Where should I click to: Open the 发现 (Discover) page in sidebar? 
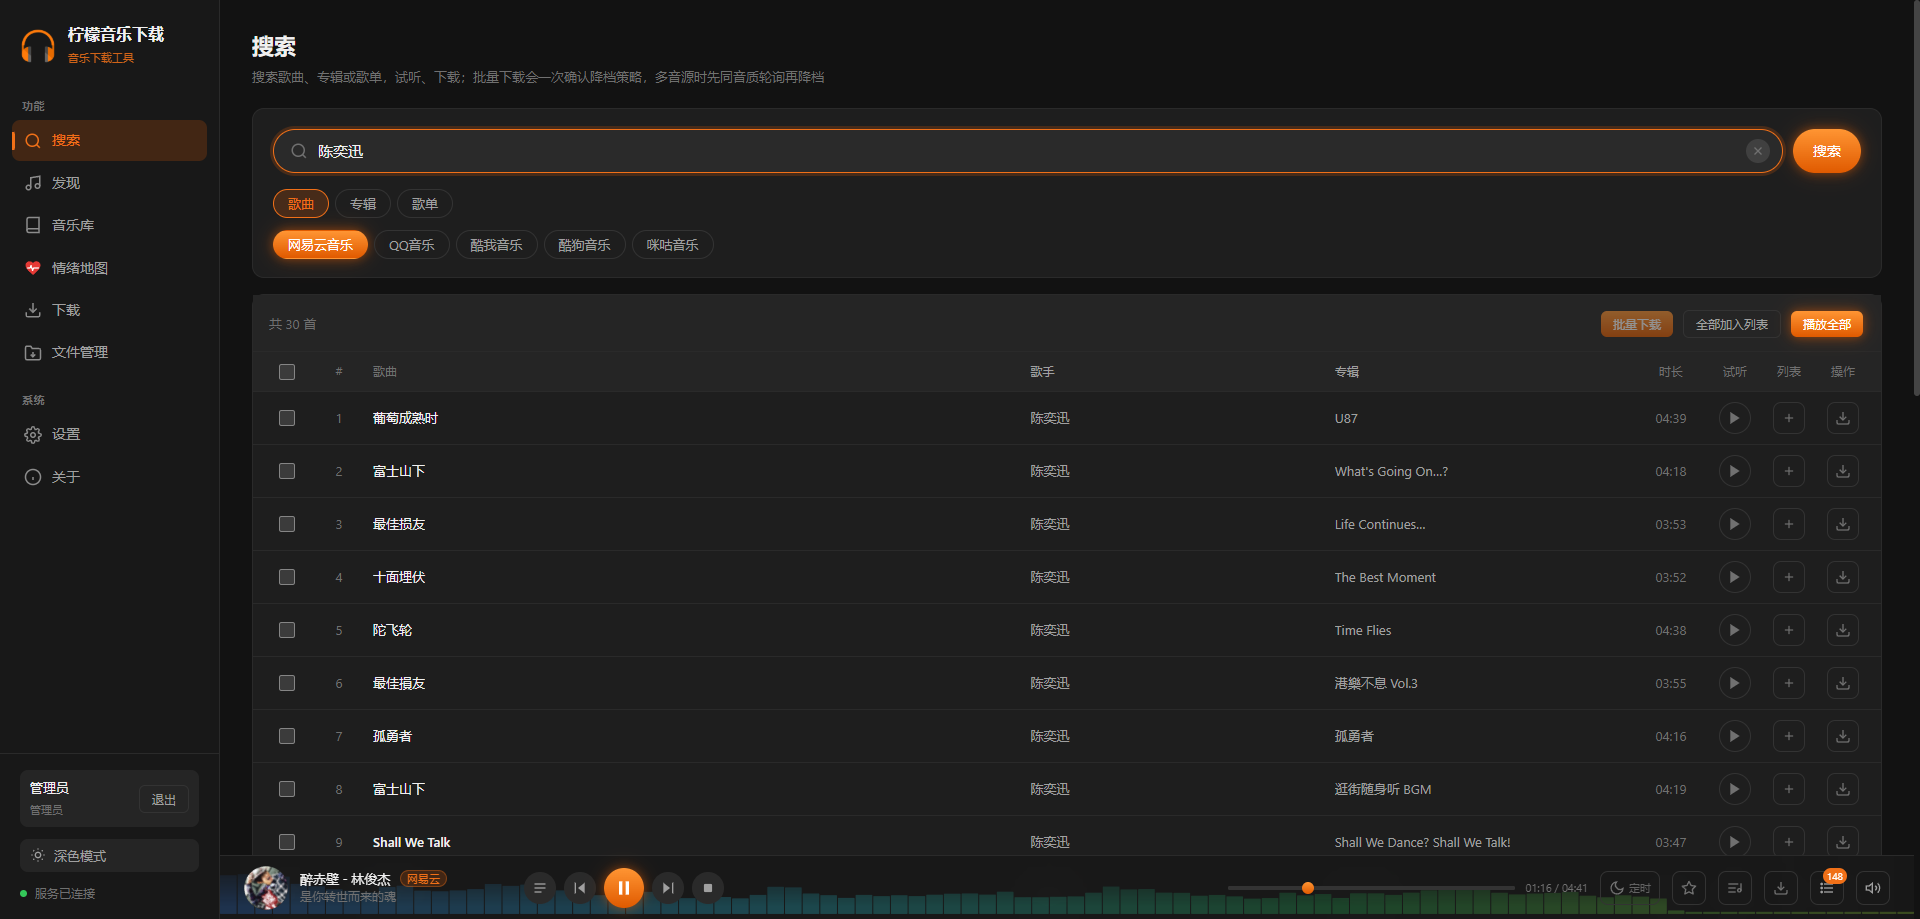coord(109,183)
